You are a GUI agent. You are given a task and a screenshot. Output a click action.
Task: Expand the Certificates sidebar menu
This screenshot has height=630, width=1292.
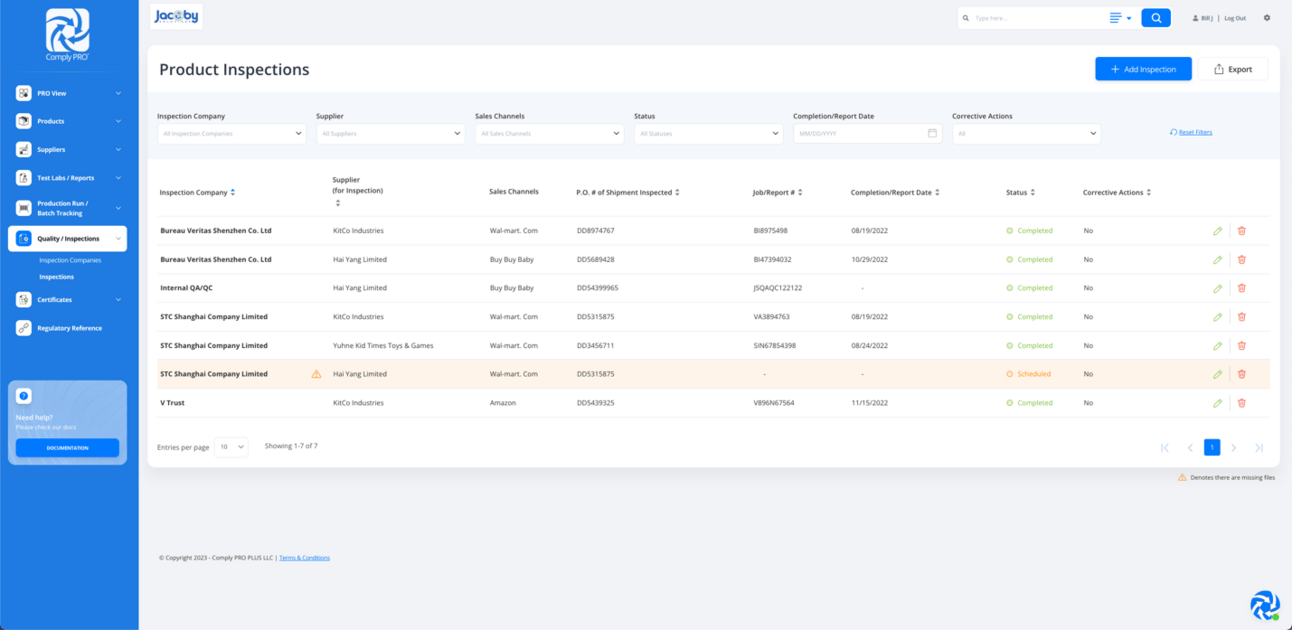[x=67, y=299]
